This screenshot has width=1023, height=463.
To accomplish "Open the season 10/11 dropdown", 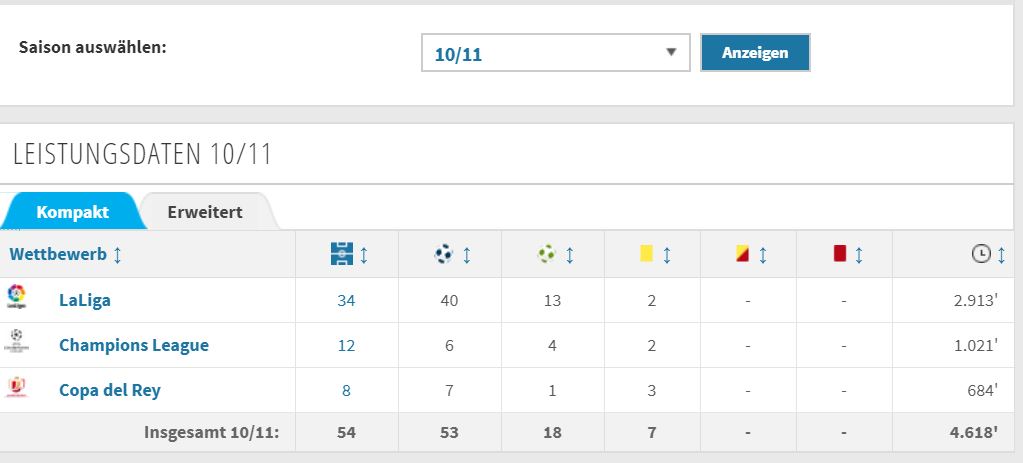I will [x=556, y=53].
